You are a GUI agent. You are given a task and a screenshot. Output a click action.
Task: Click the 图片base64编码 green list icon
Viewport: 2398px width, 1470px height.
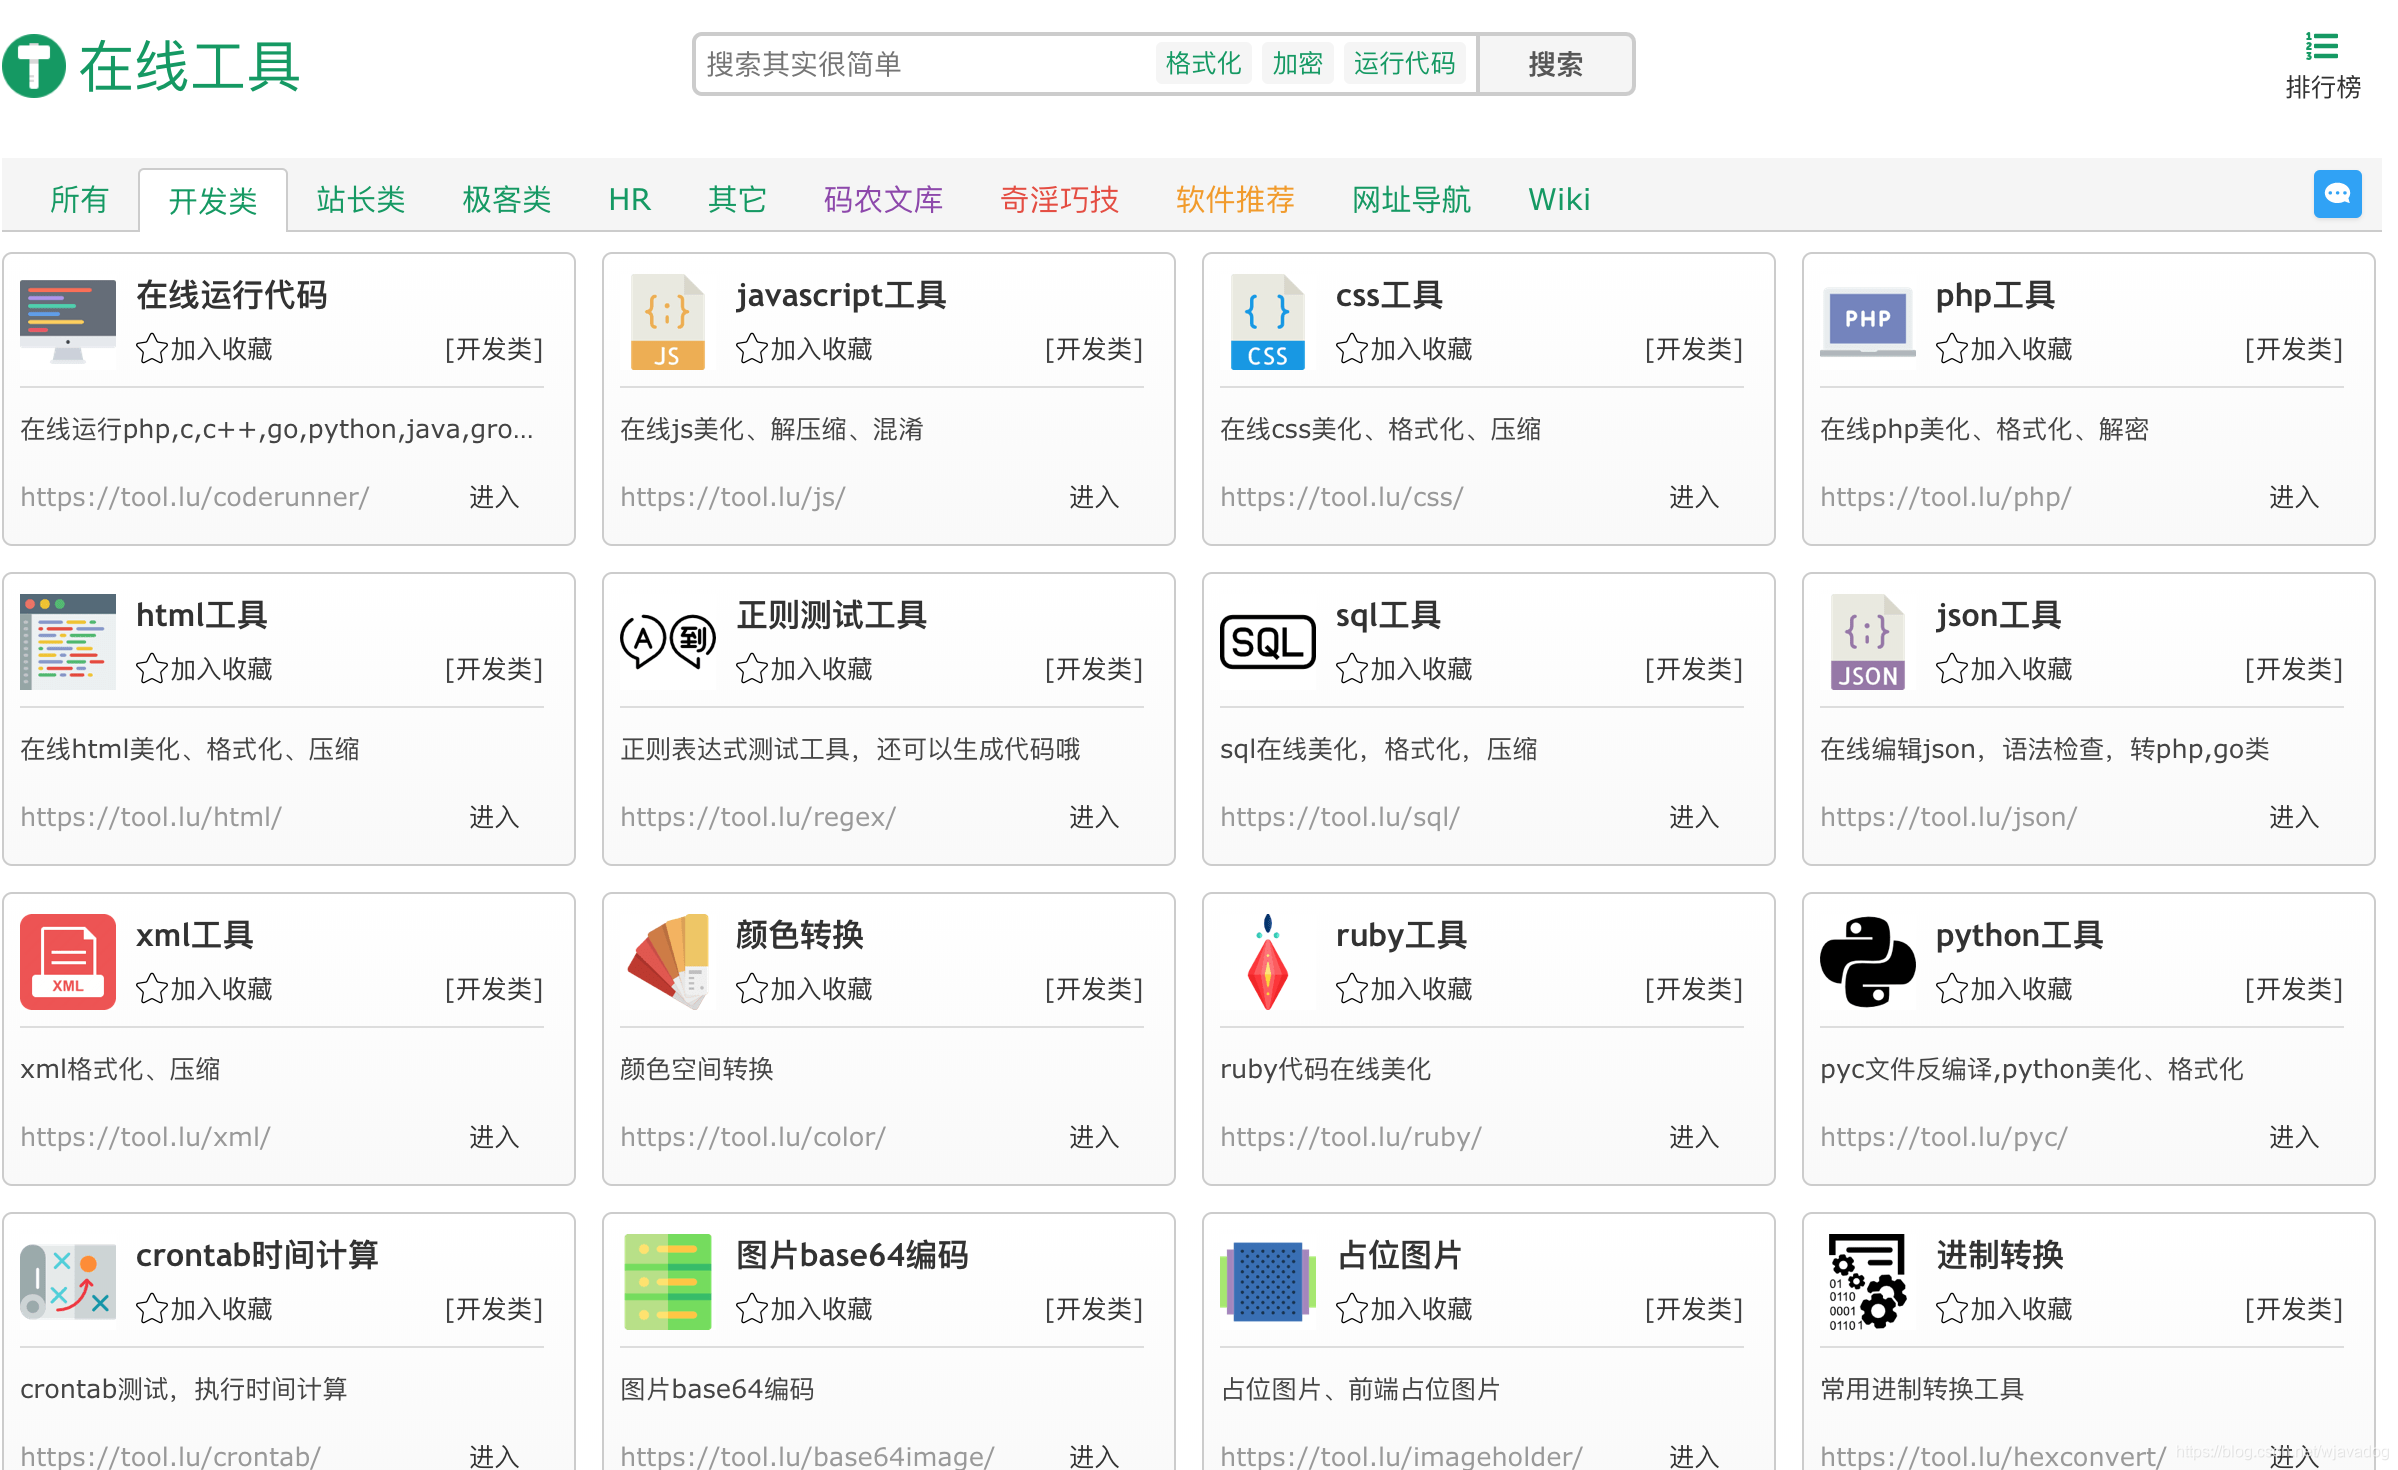point(668,1282)
